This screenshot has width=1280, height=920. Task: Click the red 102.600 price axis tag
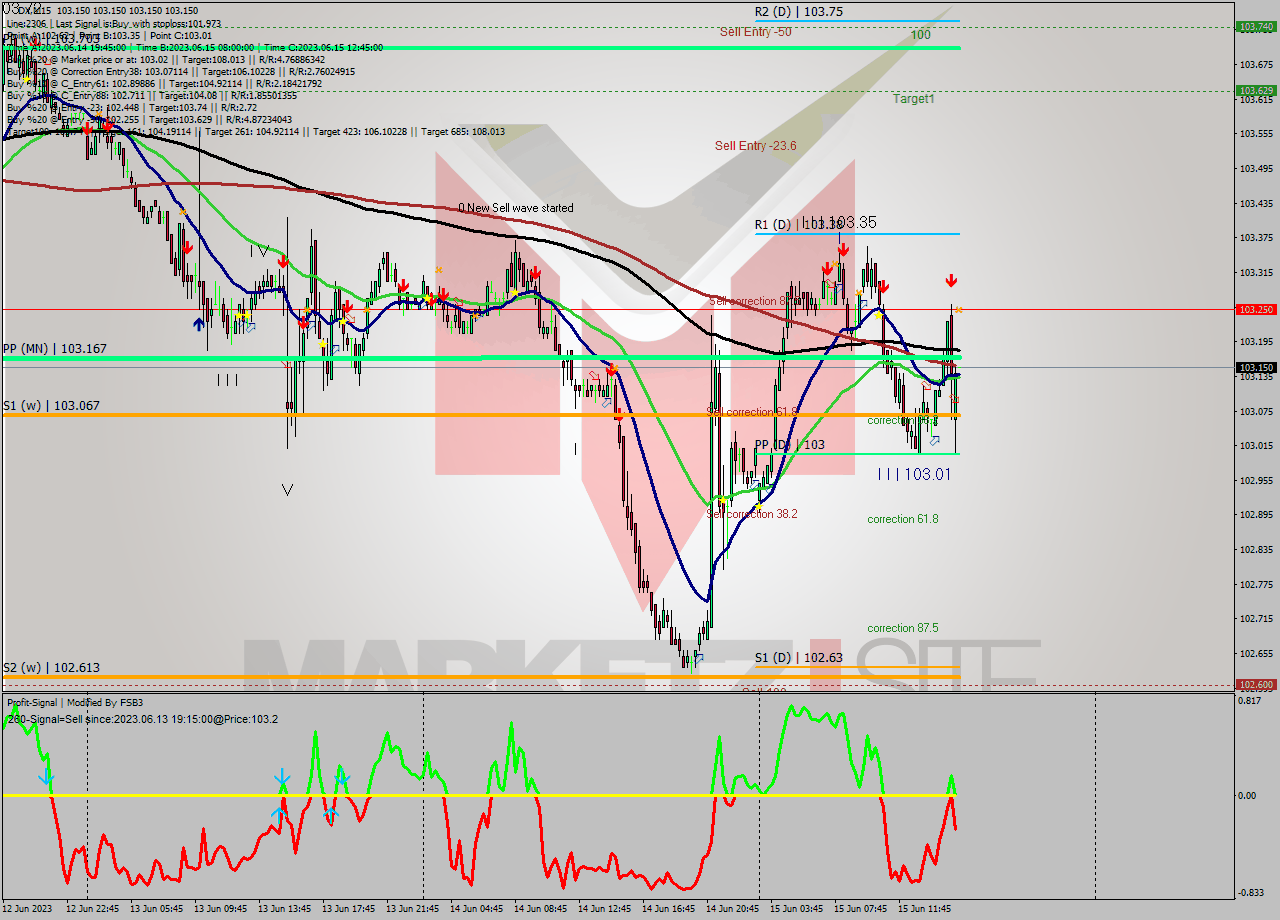point(1256,685)
